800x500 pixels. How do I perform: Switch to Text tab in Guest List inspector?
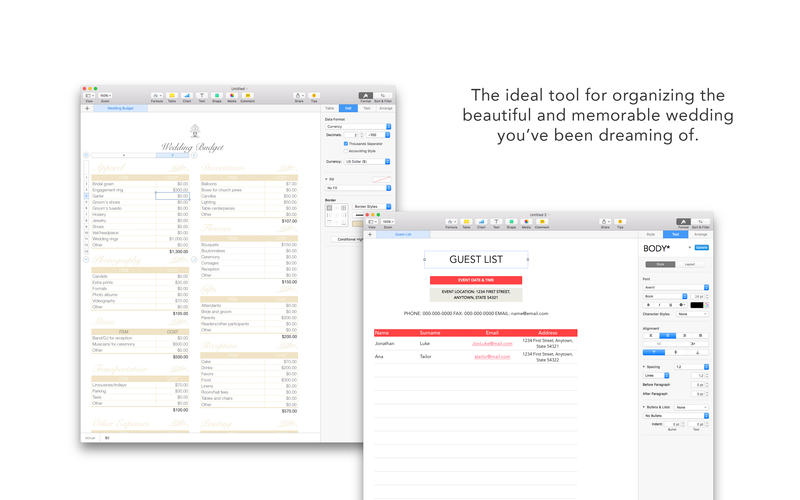tap(676, 234)
